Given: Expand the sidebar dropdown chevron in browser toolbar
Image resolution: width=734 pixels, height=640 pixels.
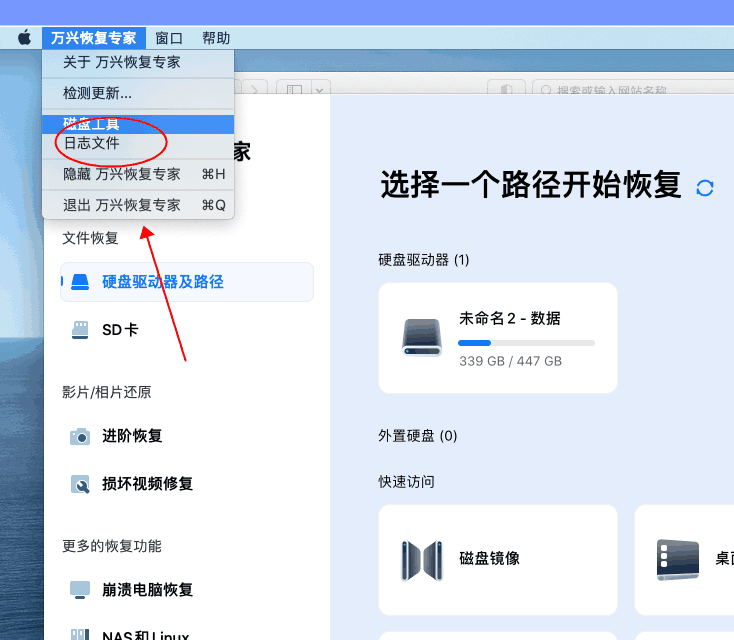Looking at the screenshot, I should pyautogui.click(x=319, y=89).
